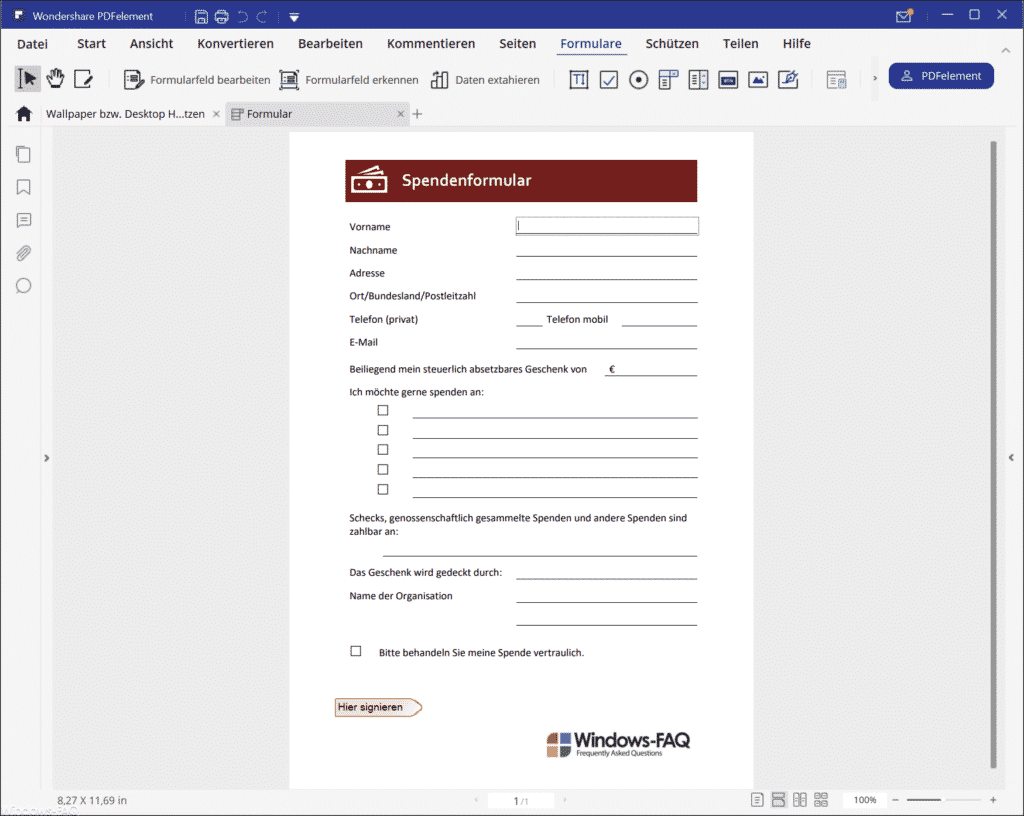Open the mail notification icon

[x=904, y=16]
